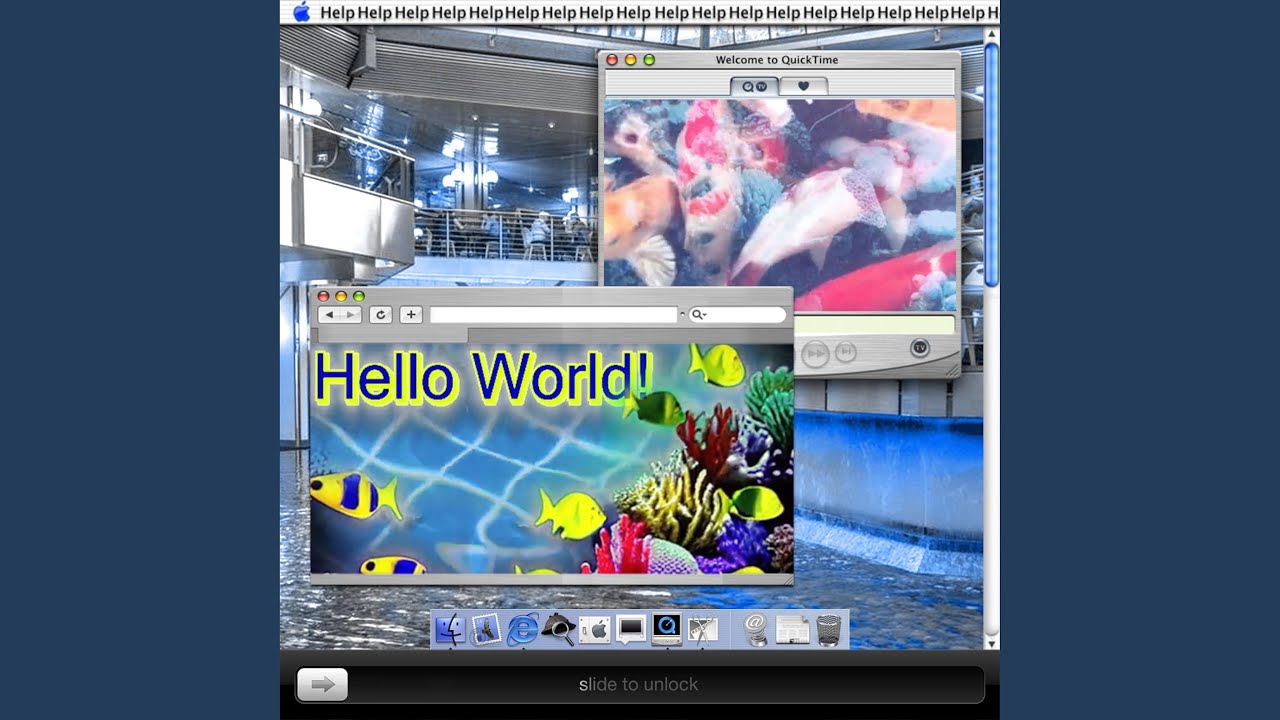Click the Hello World! heading text
Image resolution: width=1280 pixels, height=720 pixels.
tap(483, 378)
